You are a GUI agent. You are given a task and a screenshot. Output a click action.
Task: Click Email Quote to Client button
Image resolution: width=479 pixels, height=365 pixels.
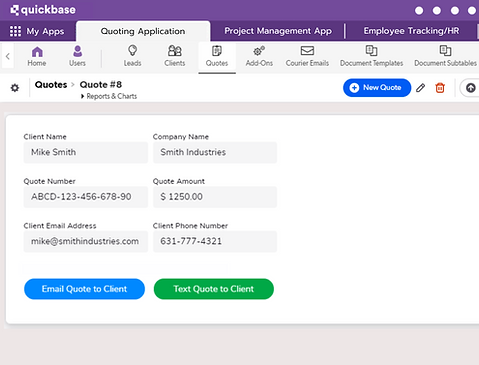(x=84, y=289)
